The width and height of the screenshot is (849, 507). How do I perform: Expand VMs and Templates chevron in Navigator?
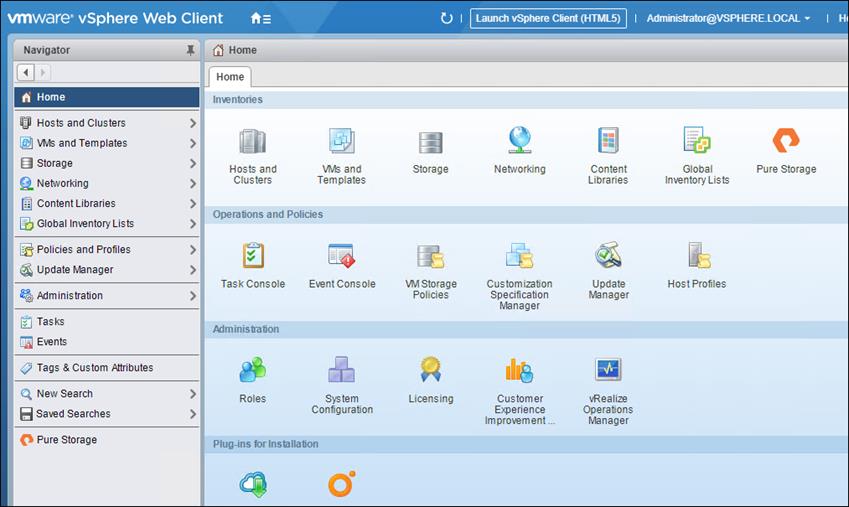tap(193, 143)
